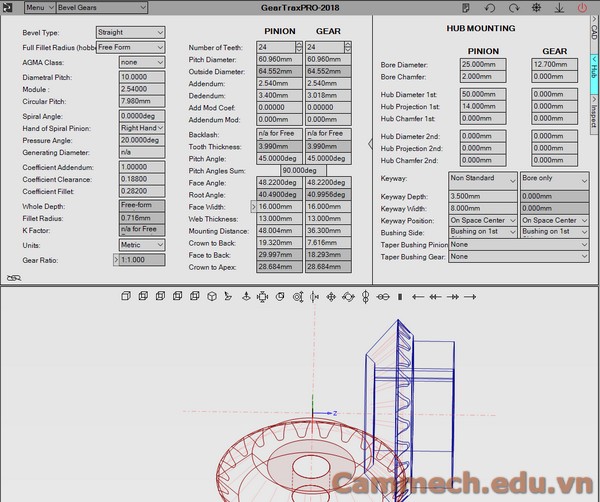Open the Hand of Spiral Pinion dropdown

click(x=142, y=128)
